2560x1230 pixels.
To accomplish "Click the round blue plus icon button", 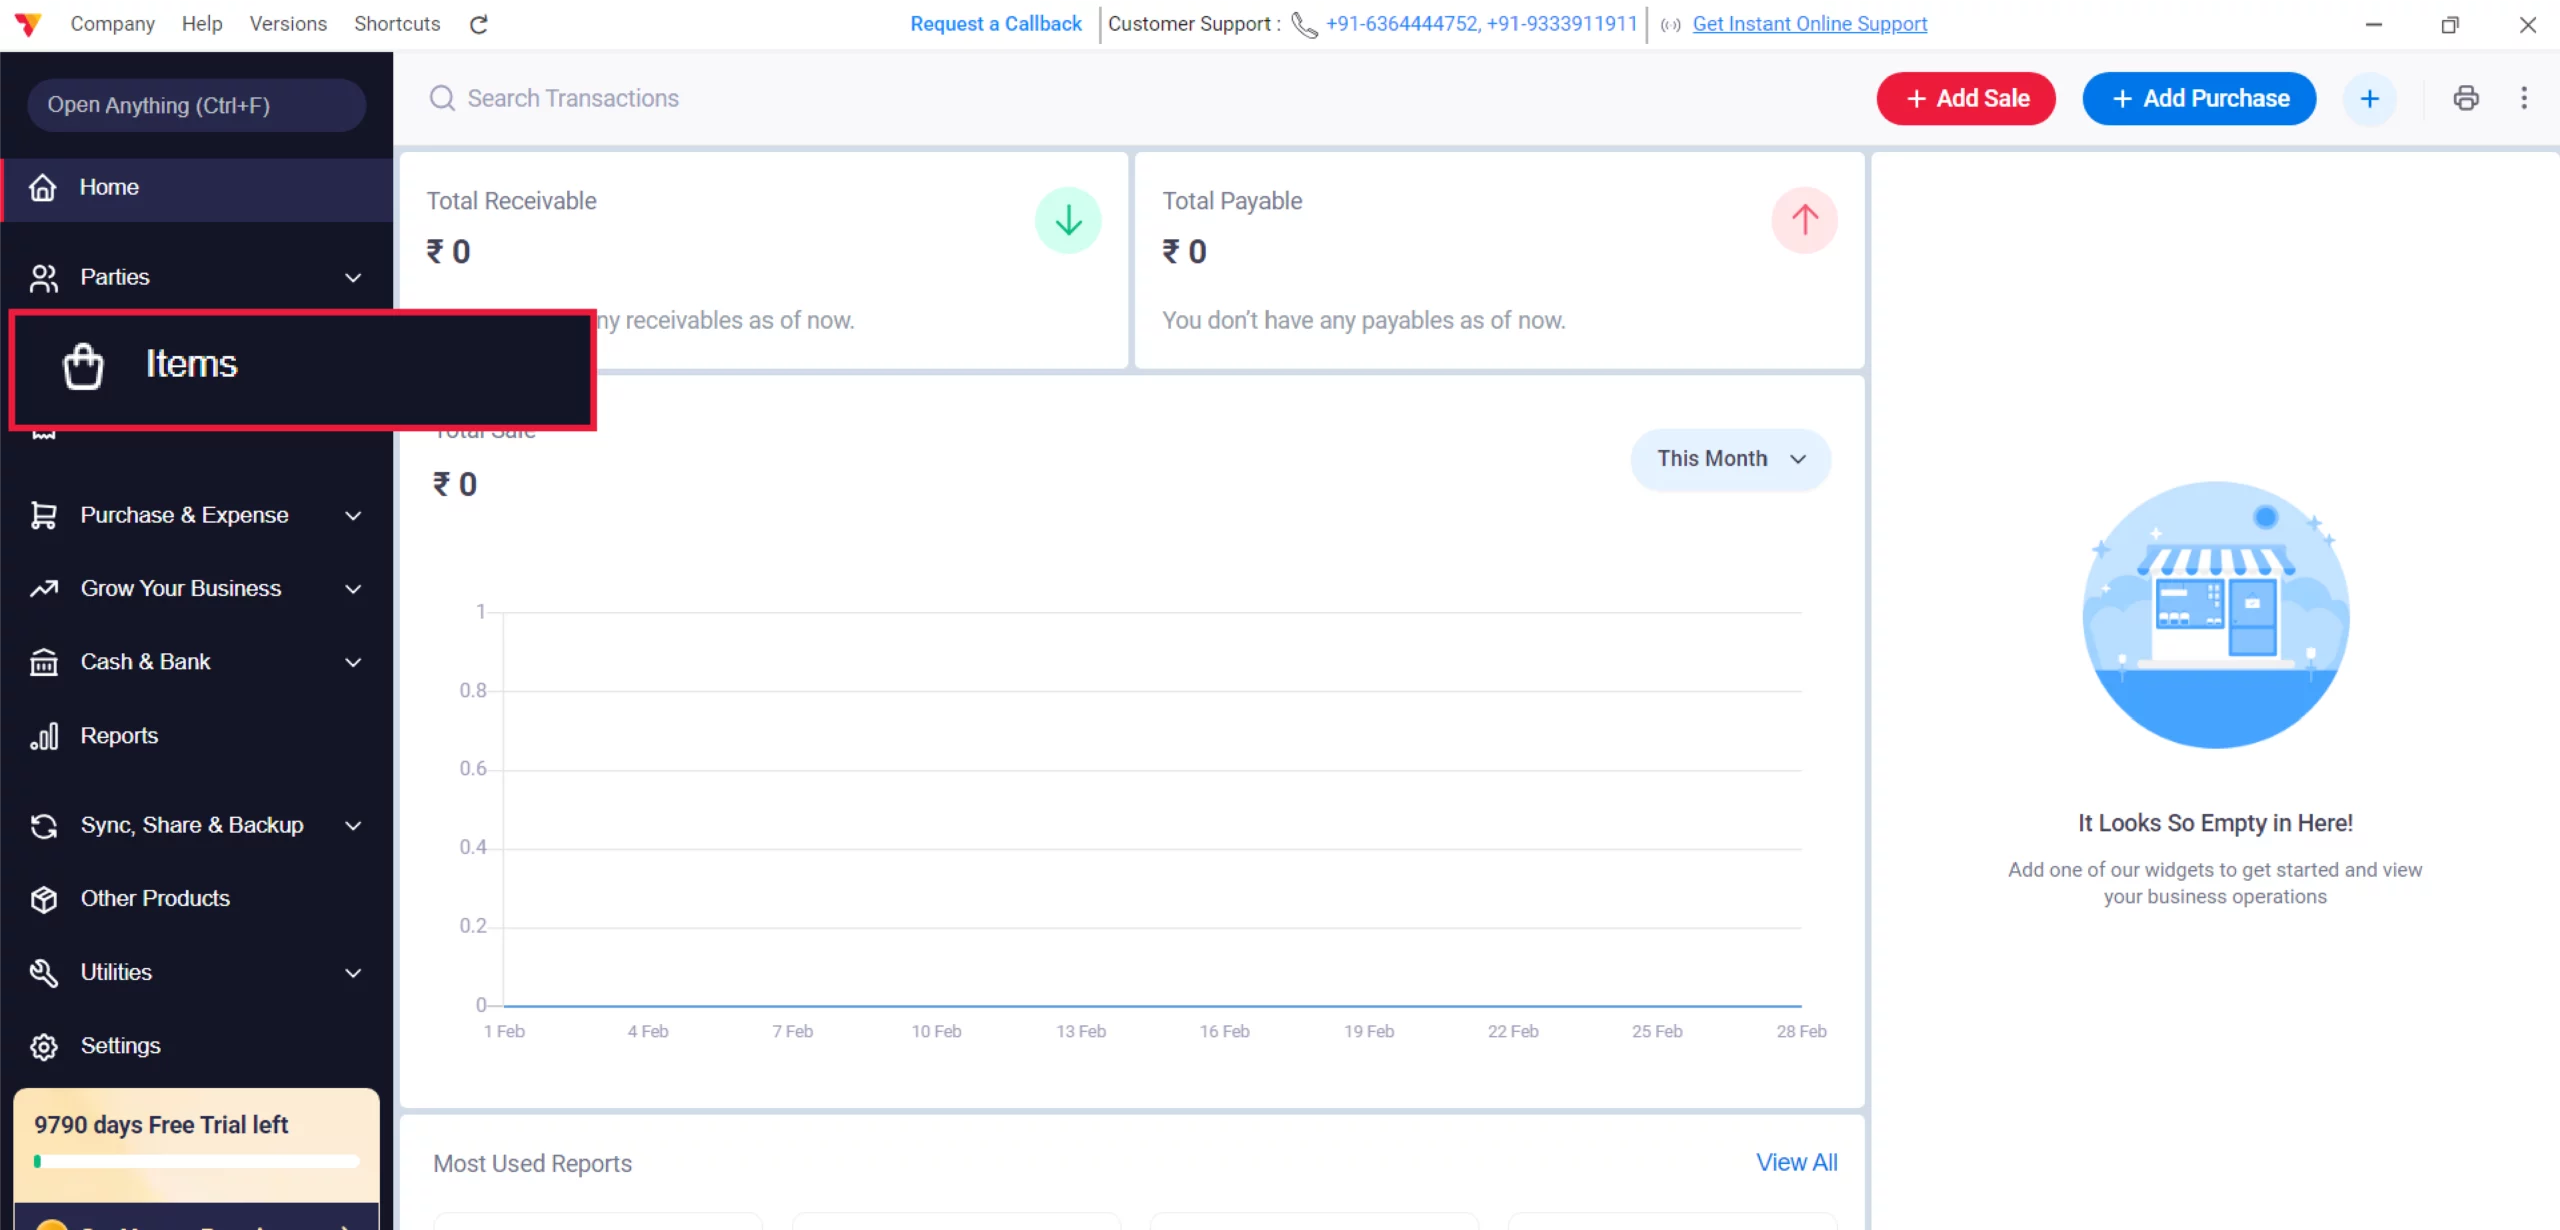I will pos(2369,98).
